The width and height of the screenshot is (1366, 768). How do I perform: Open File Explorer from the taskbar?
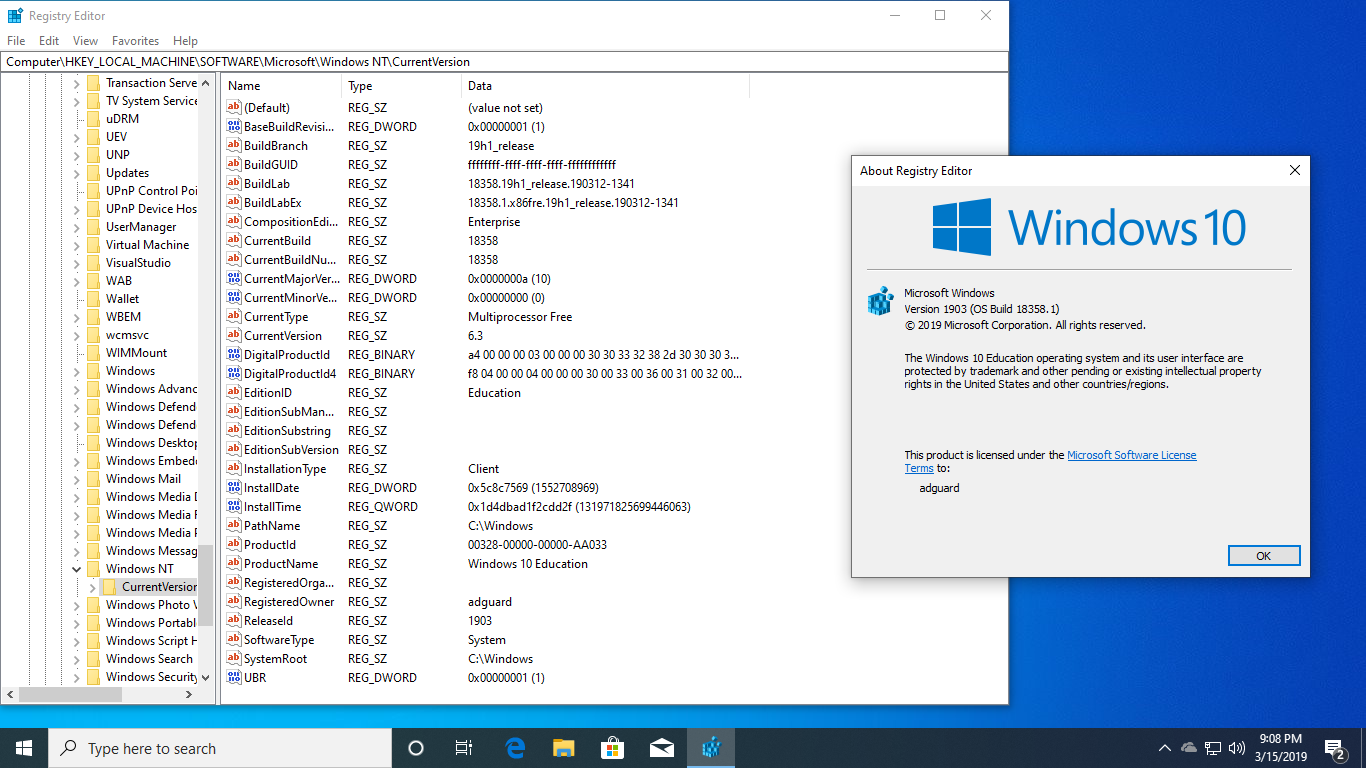(564, 748)
